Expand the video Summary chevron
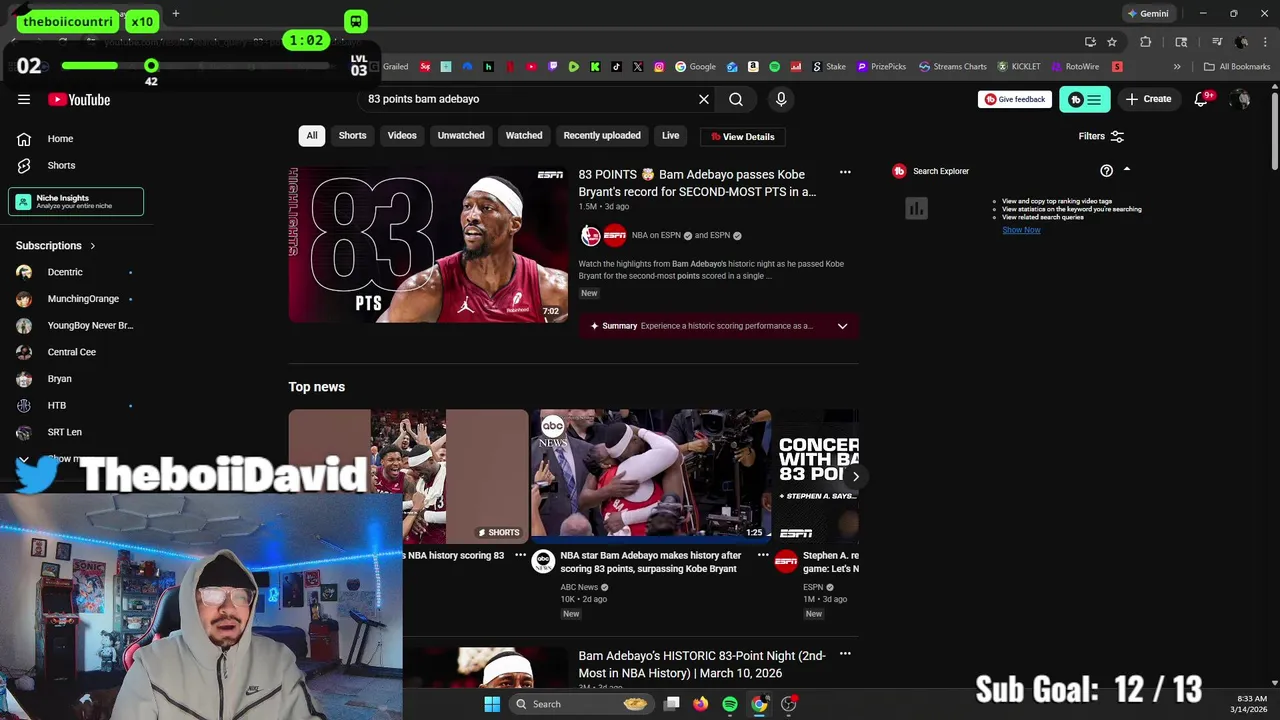1280x720 pixels. point(842,326)
